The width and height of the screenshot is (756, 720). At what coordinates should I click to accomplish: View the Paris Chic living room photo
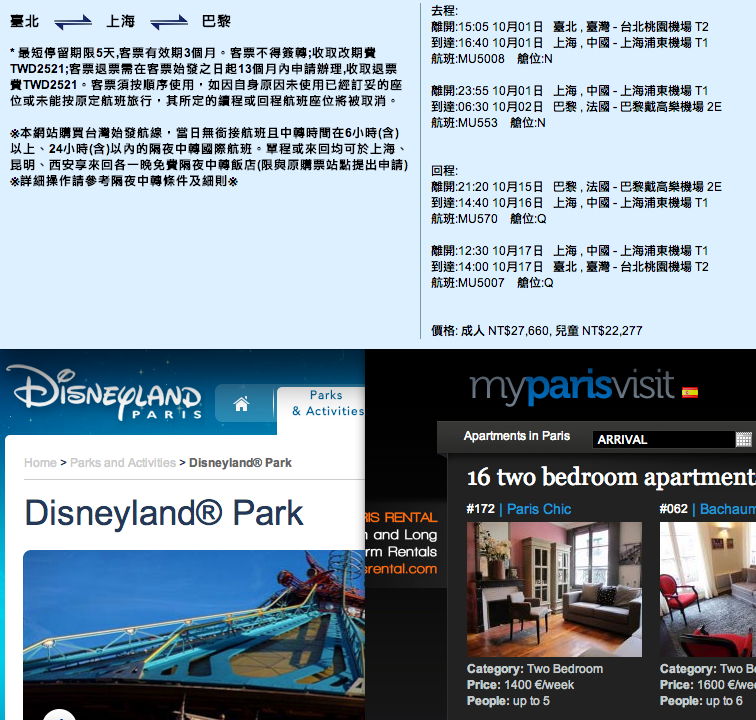(x=554, y=589)
